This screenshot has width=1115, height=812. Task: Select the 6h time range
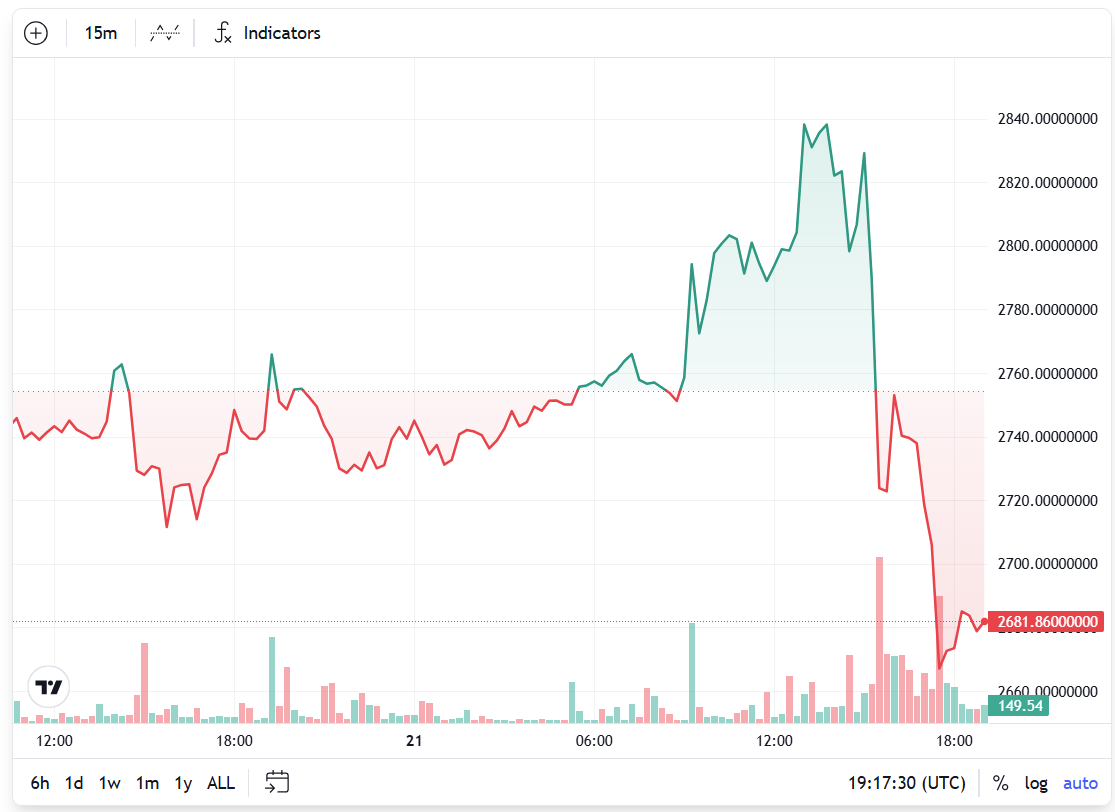[40, 783]
